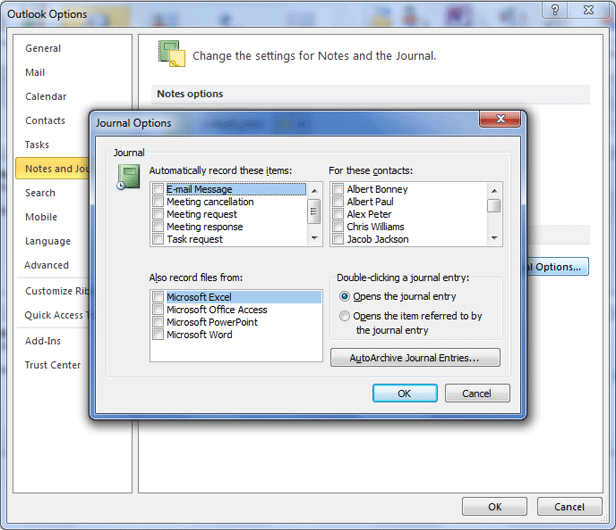Tick the Albert Paul contact checkbox
Screen dimensions: 616x530
click(338, 202)
